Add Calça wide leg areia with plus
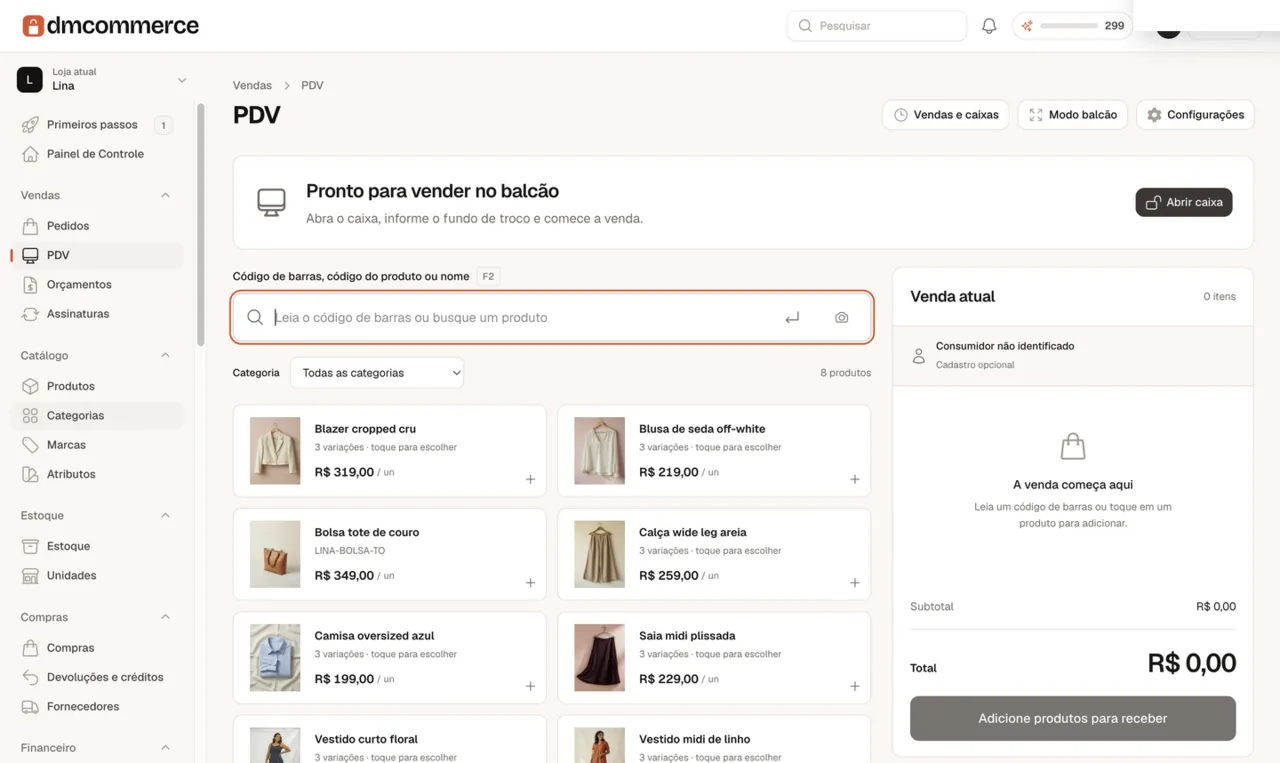The image size is (1280, 763). coord(855,583)
